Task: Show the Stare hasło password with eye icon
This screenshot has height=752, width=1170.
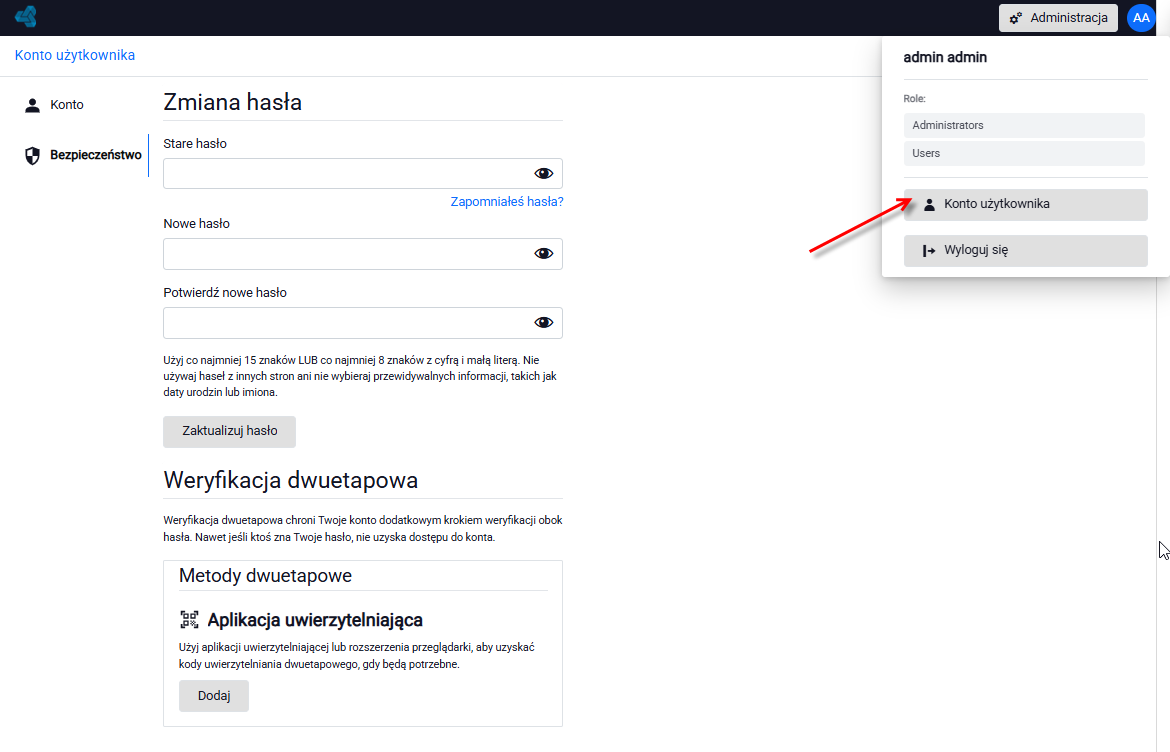Action: (543, 173)
